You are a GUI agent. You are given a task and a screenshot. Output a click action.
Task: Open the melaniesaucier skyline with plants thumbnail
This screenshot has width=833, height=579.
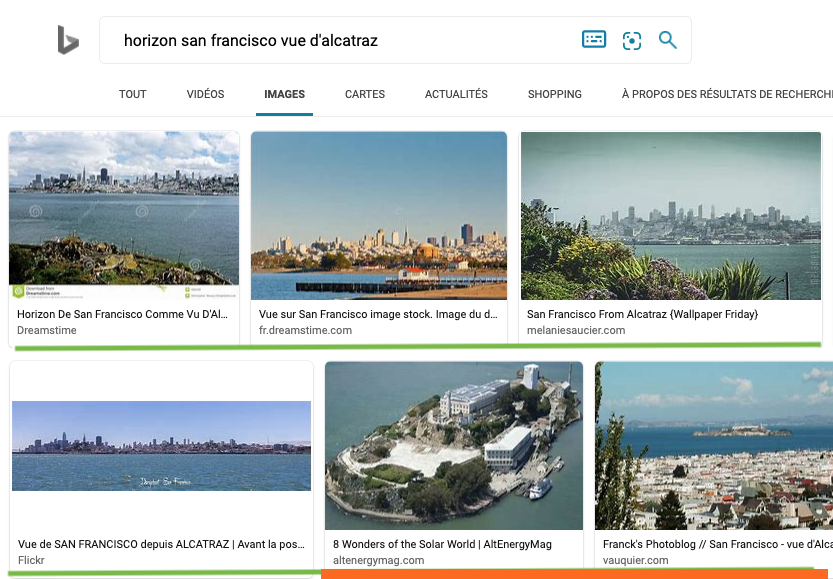pyautogui.click(x=670, y=216)
